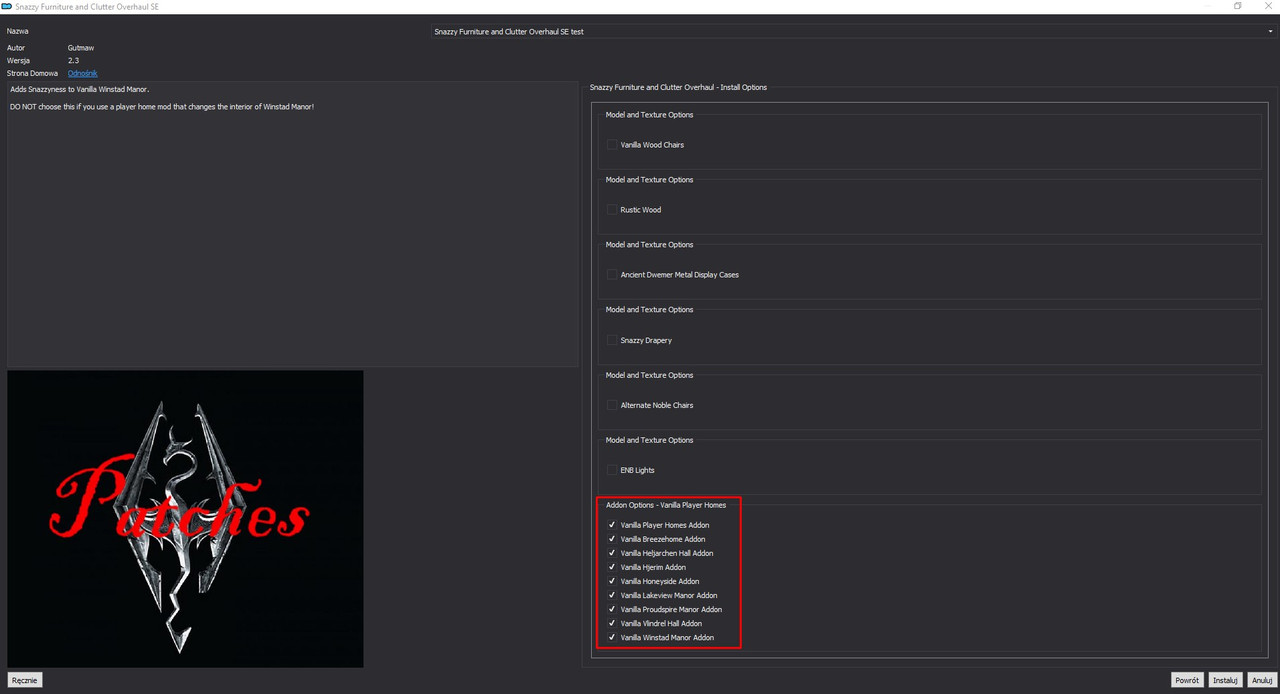
Task: Select the DO NOT choose warning text
Action: pos(162,106)
